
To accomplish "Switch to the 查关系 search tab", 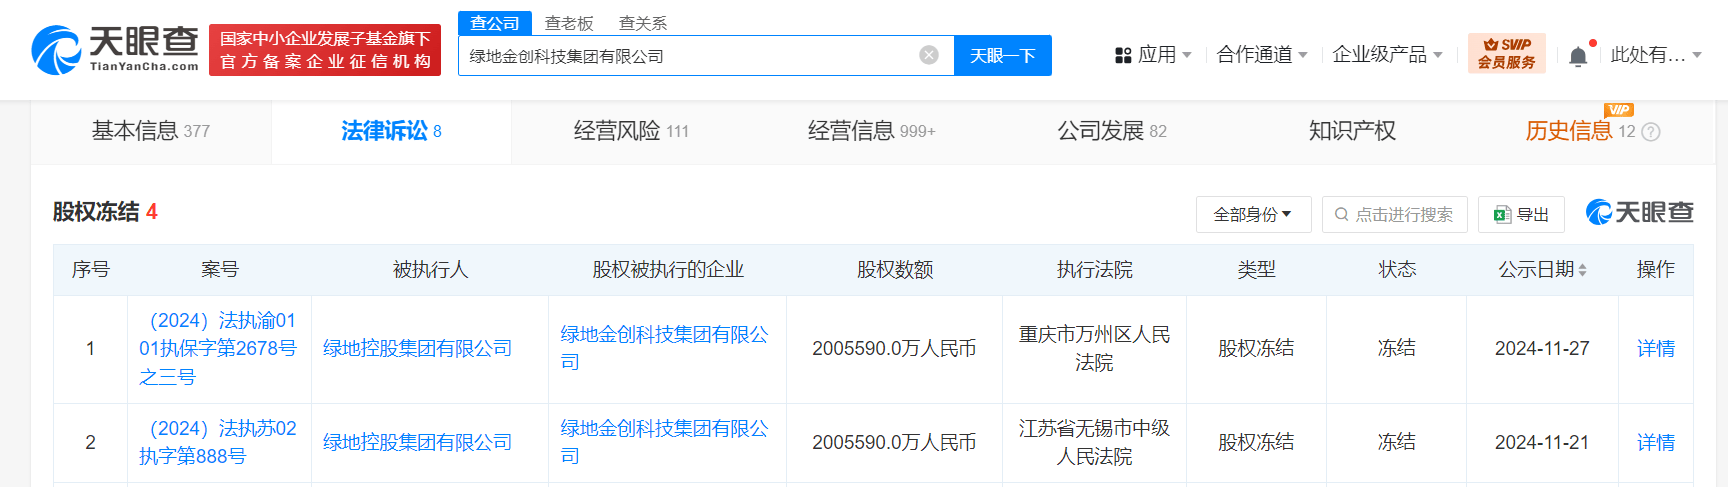I will [643, 23].
